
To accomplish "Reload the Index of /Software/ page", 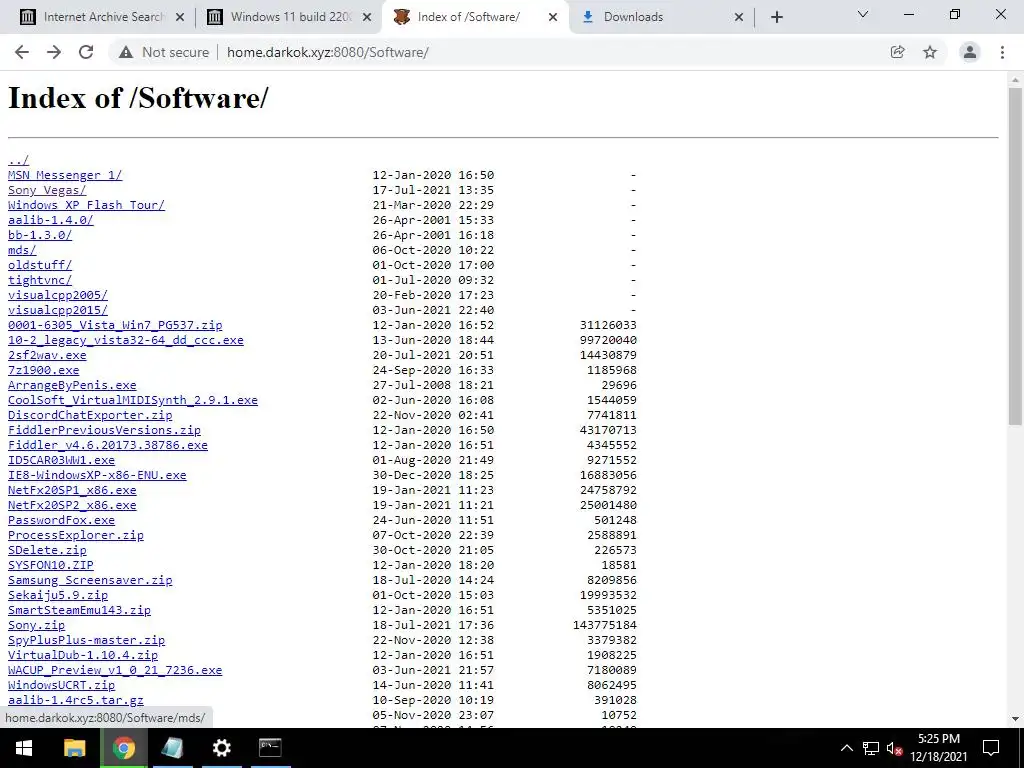I will (x=86, y=52).
